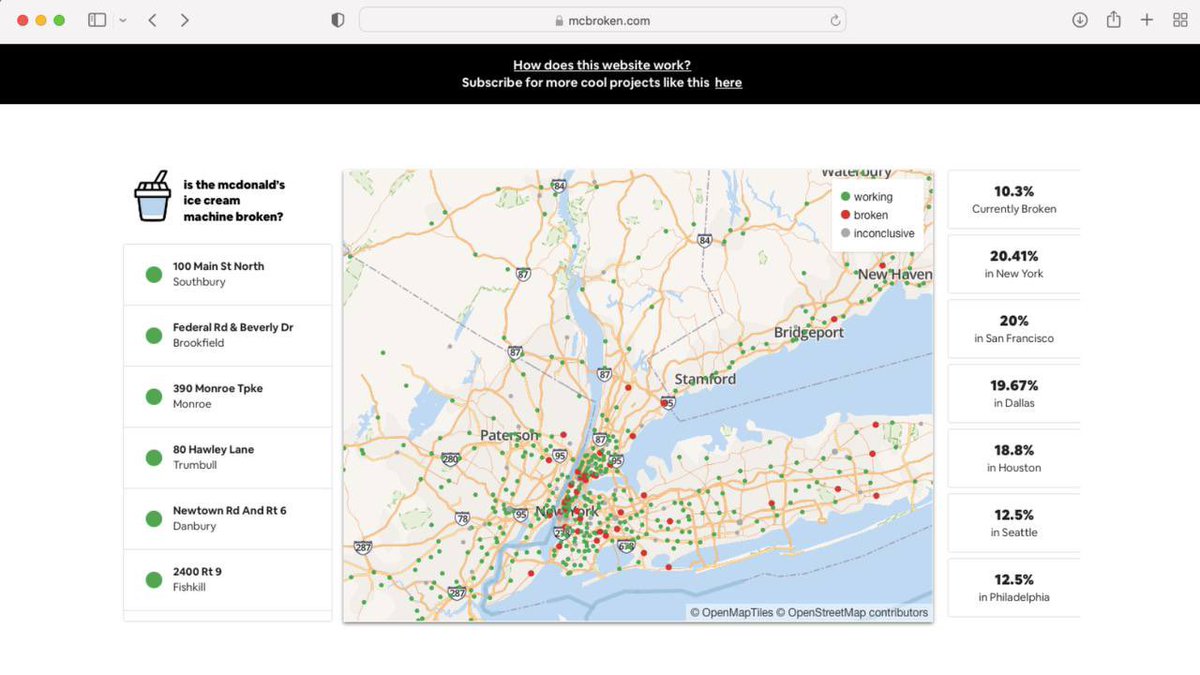Image resolution: width=1200 pixels, height=675 pixels.
Task: Open the share sheet icon
Action: 1113,19
